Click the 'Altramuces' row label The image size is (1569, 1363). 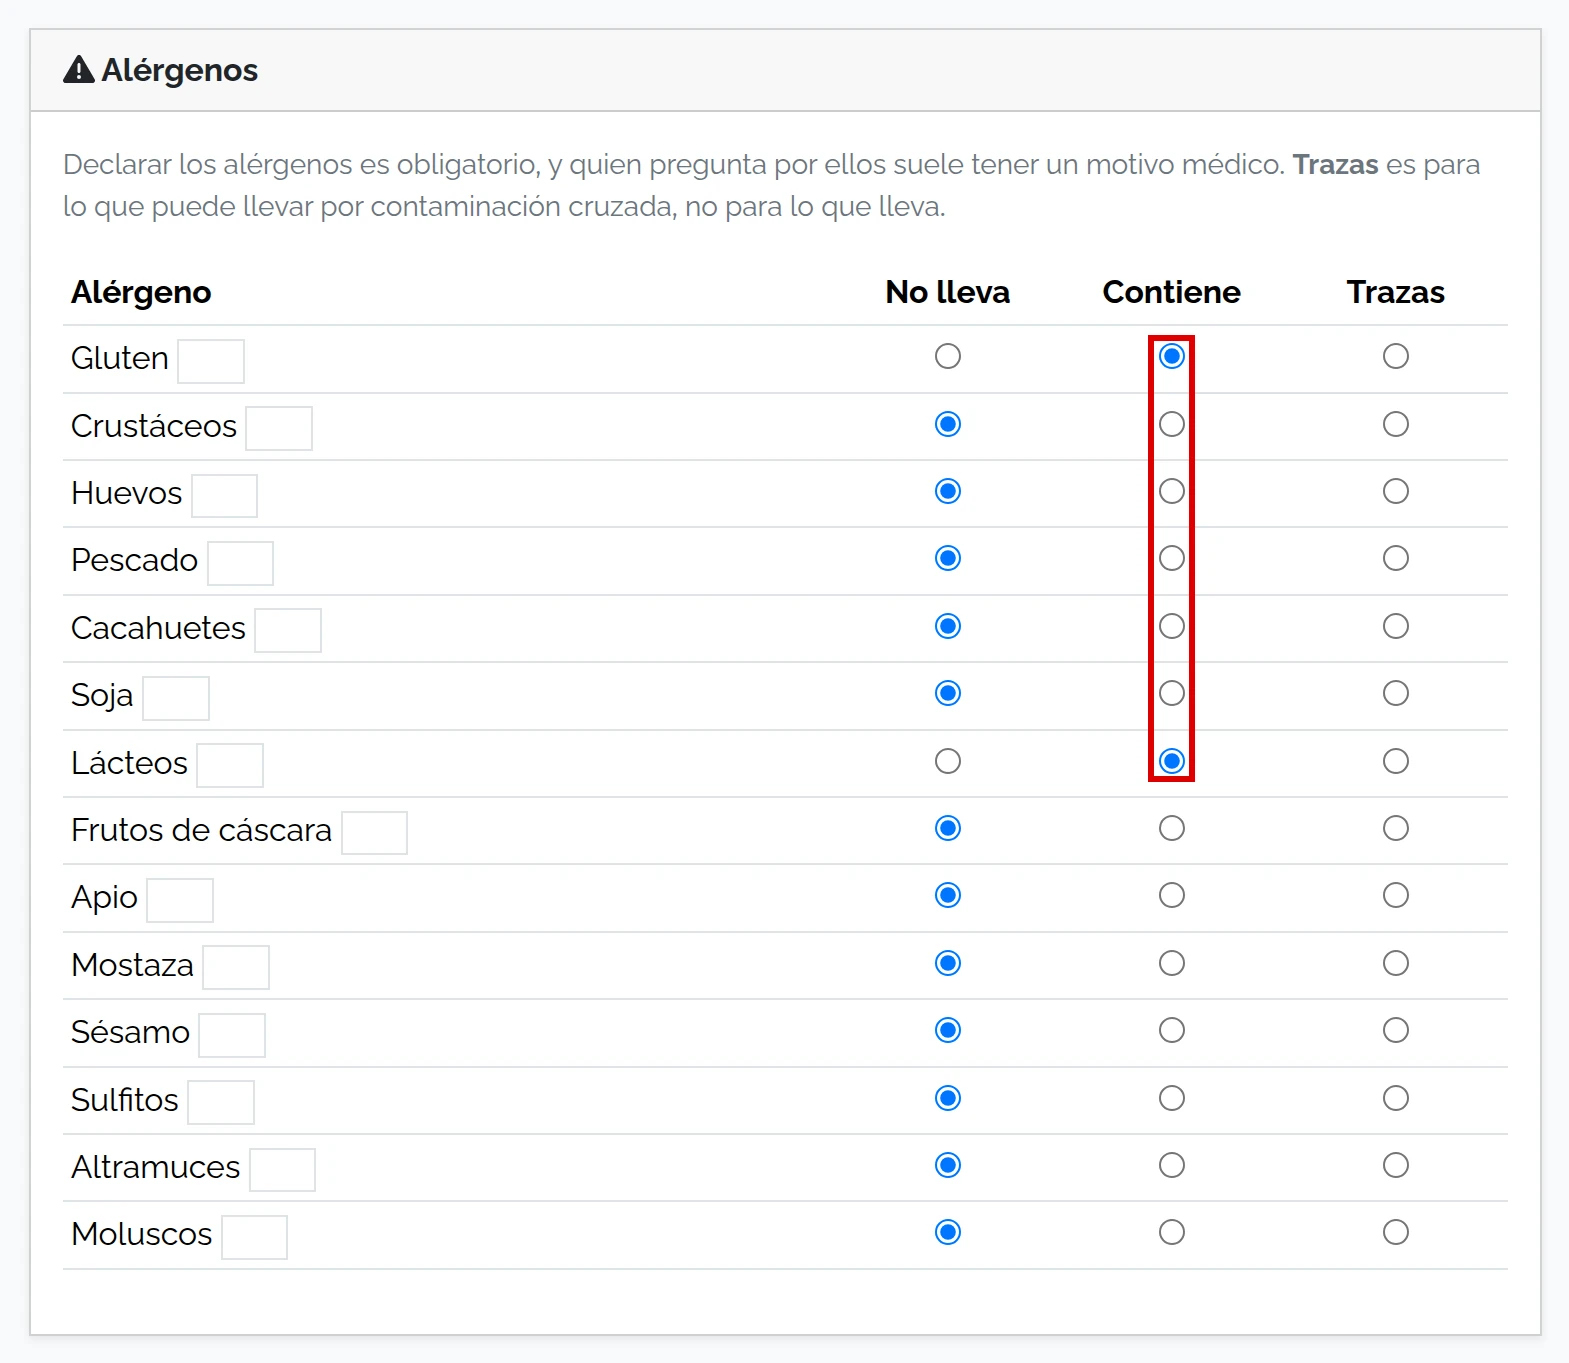(x=155, y=1167)
